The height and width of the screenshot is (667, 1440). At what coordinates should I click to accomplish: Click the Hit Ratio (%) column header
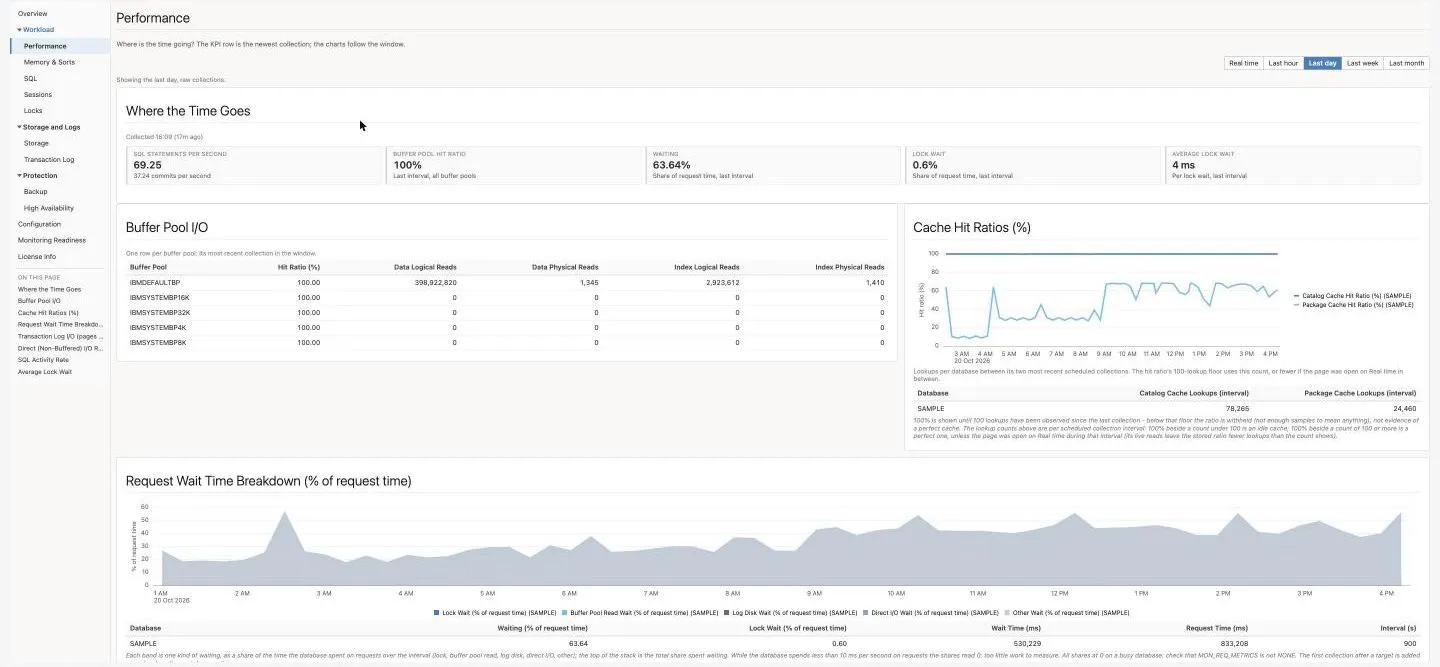pos(299,267)
